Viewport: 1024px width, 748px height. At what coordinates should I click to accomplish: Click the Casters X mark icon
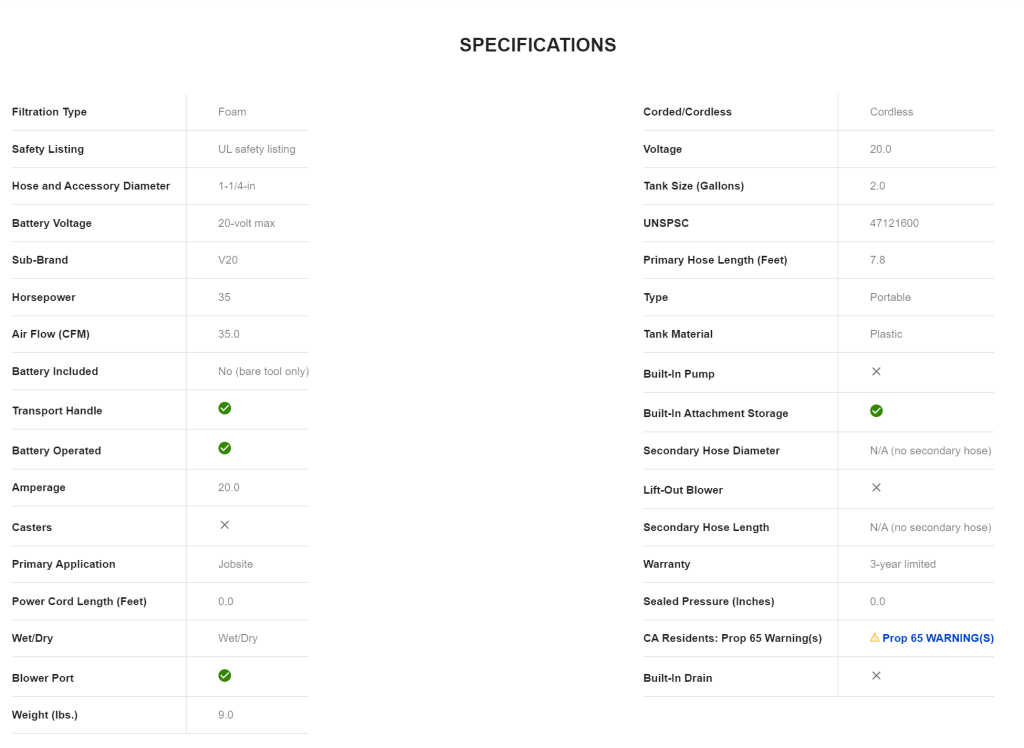point(225,525)
